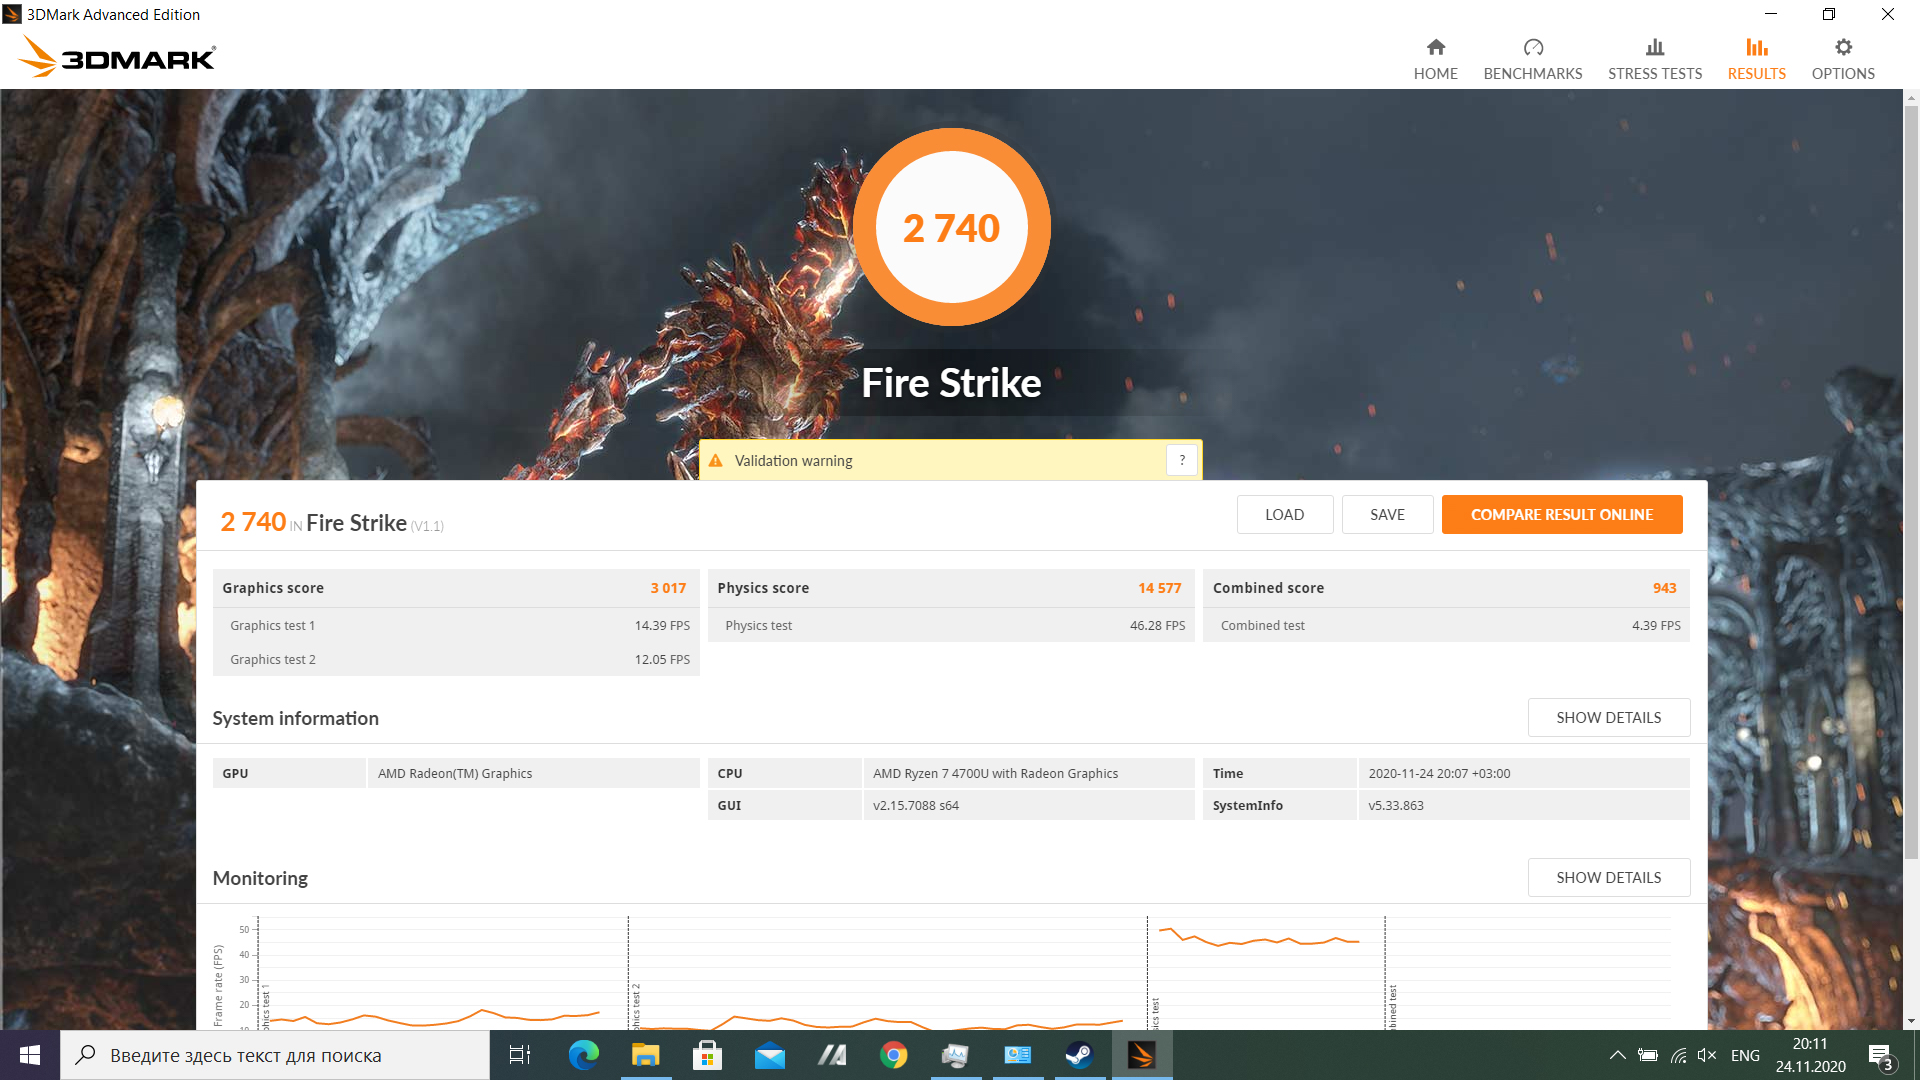The image size is (1920, 1080).
Task: Click Time value '2020-11-24 20:07 +03:00'
Action: (1438, 774)
